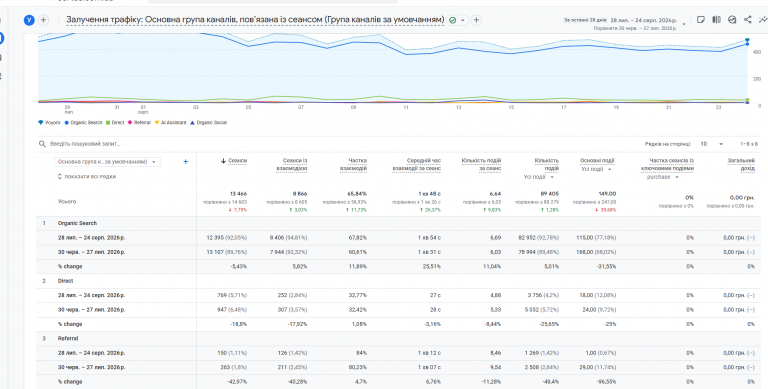Toggle the Усього series in chart legend

tap(49, 122)
